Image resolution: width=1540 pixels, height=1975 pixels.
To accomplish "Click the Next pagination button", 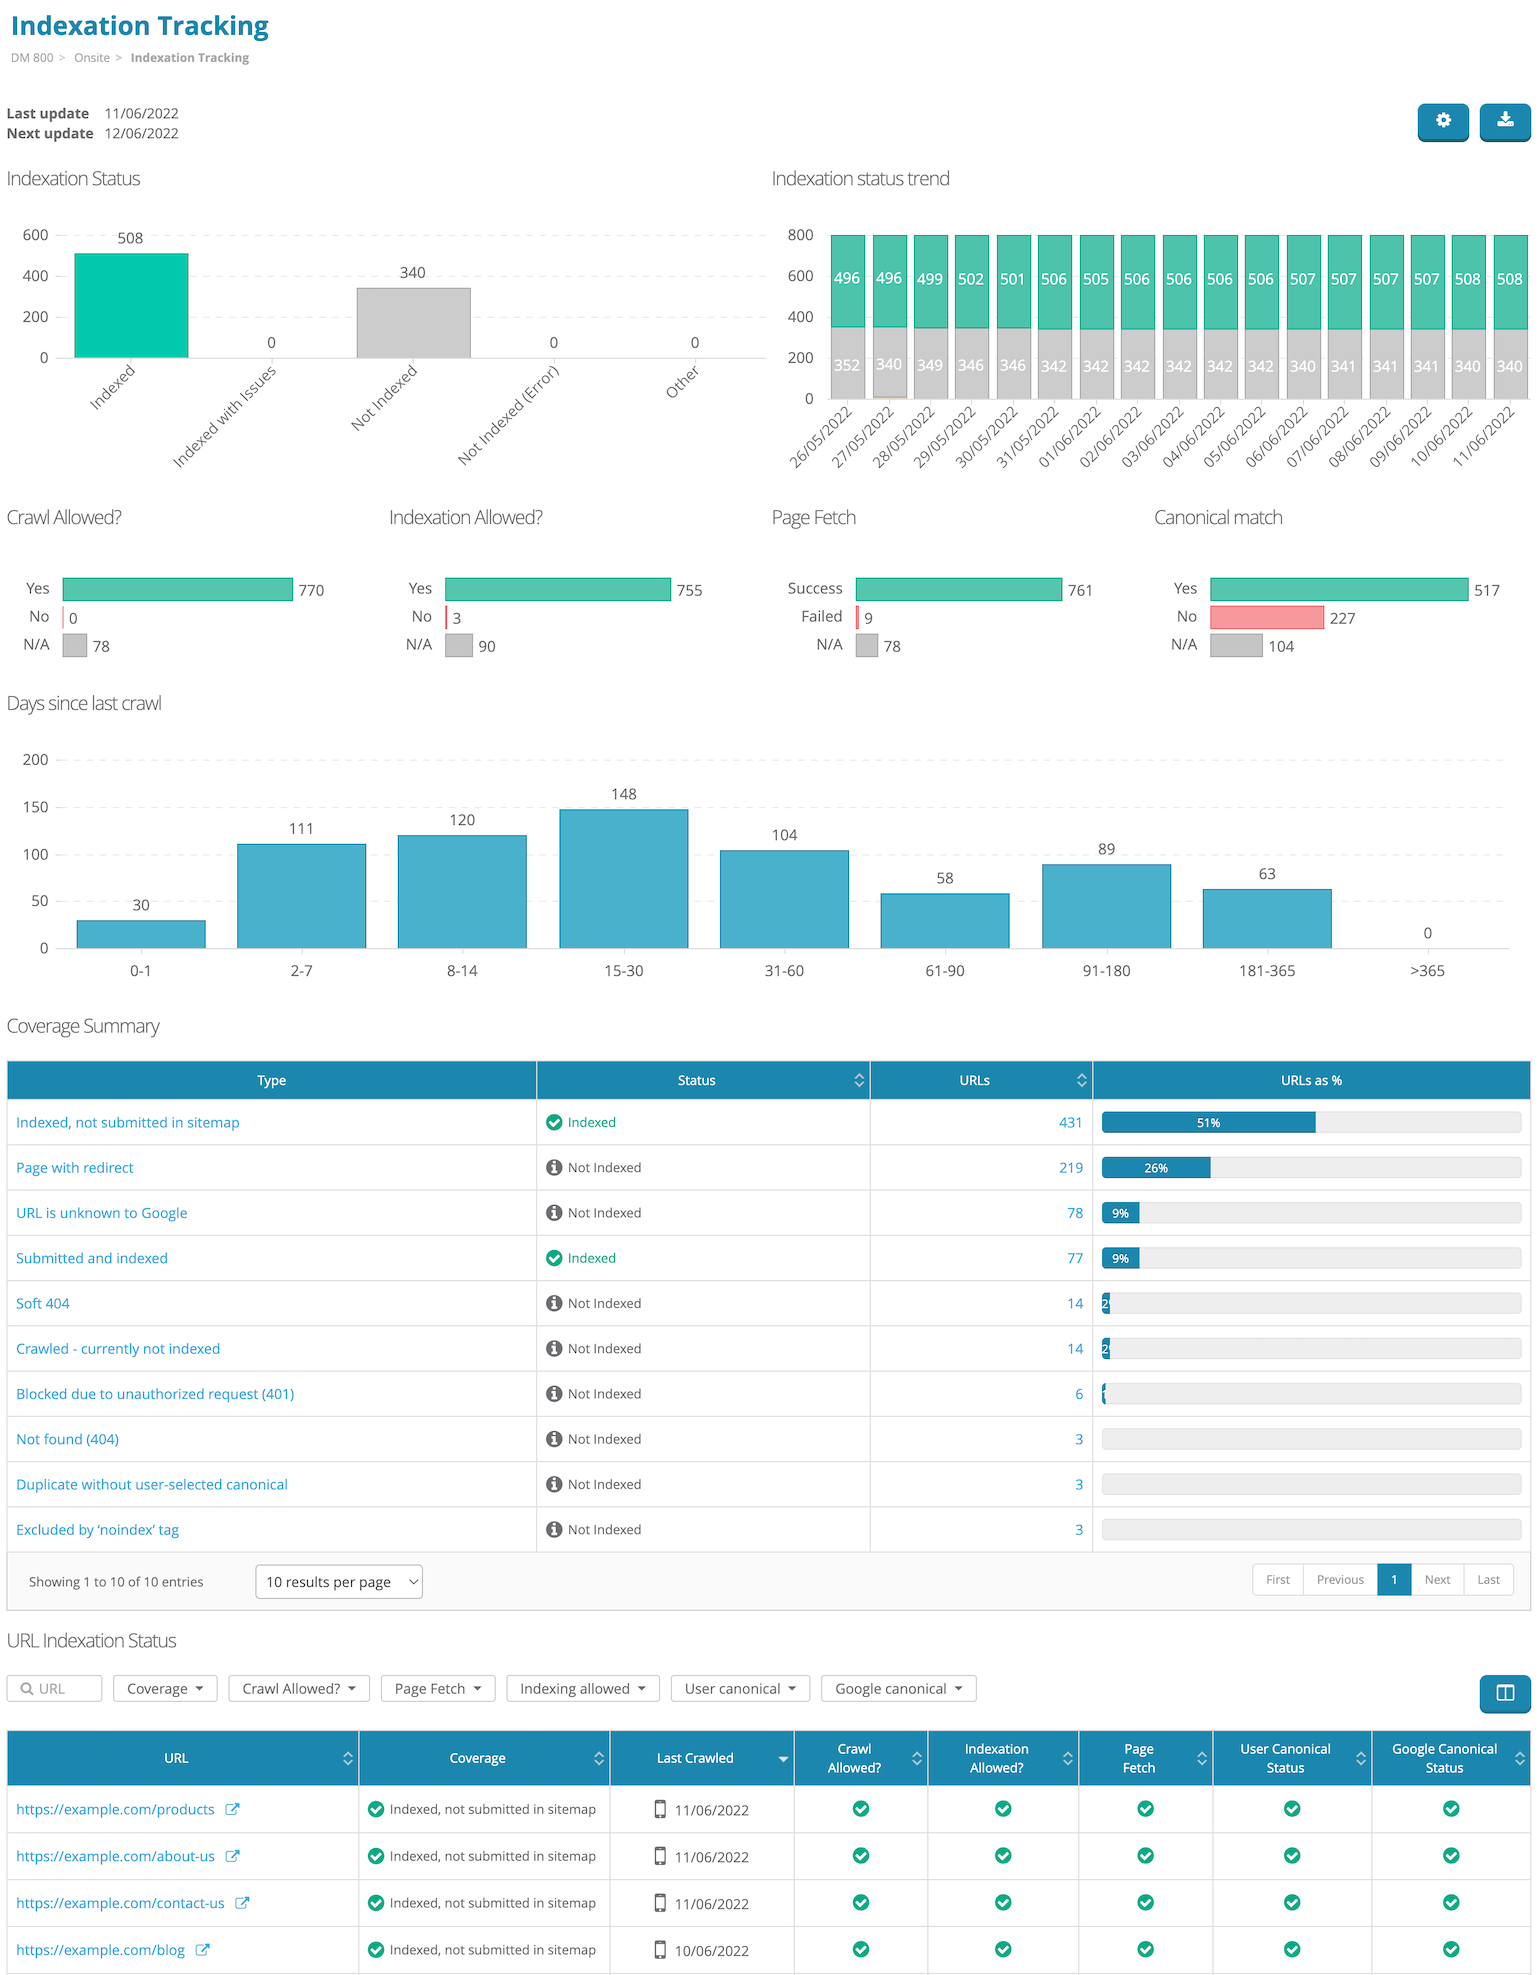I will [1437, 1580].
